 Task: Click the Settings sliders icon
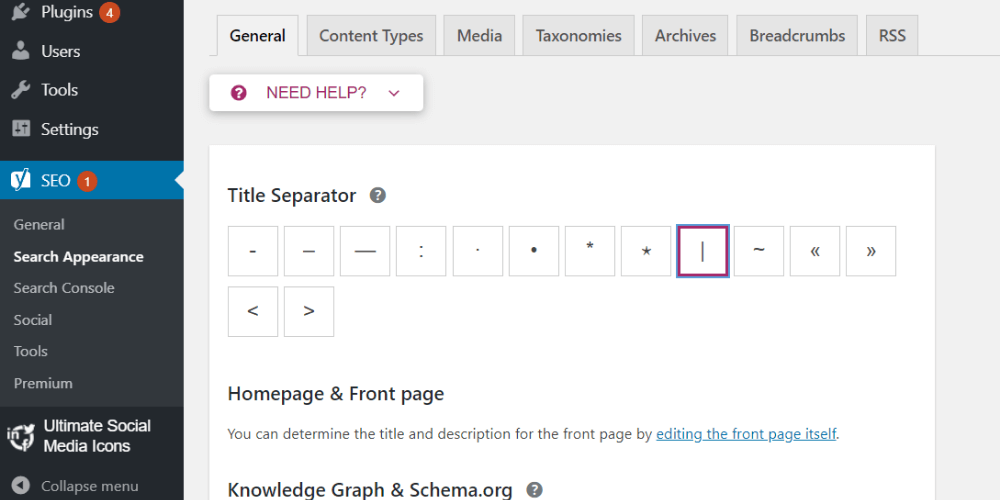[21, 129]
